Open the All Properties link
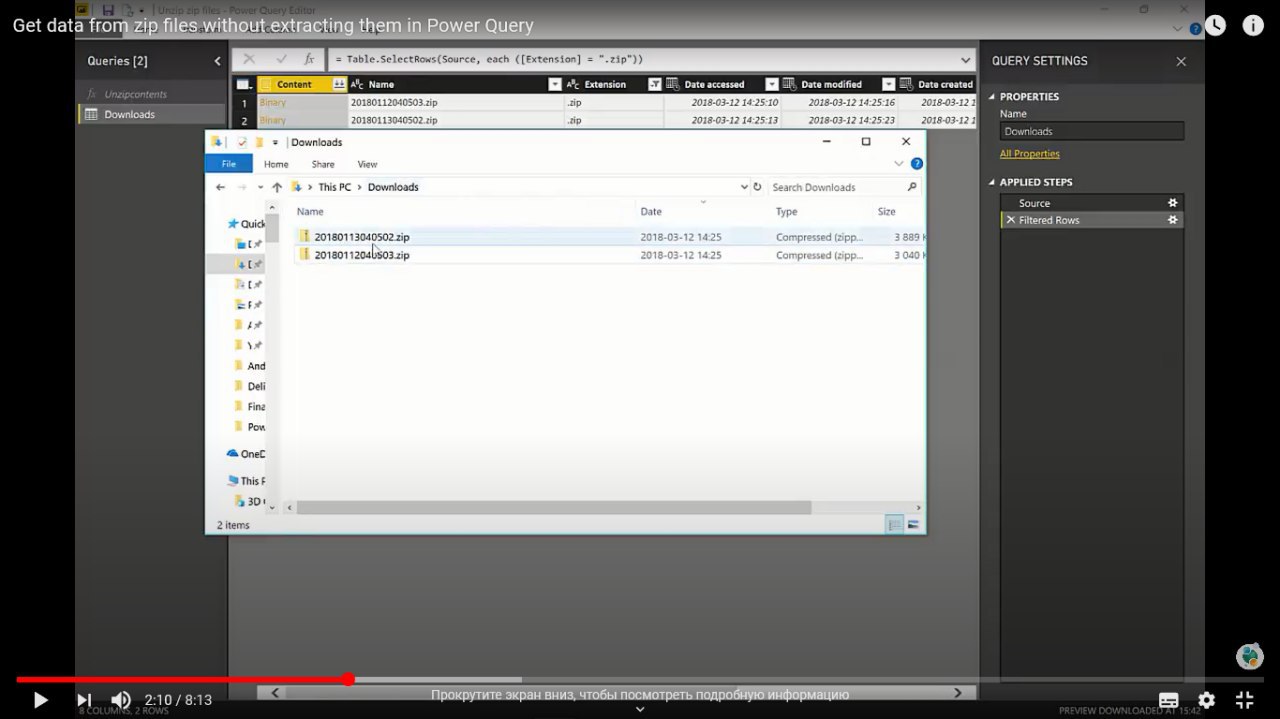 (1029, 154)
